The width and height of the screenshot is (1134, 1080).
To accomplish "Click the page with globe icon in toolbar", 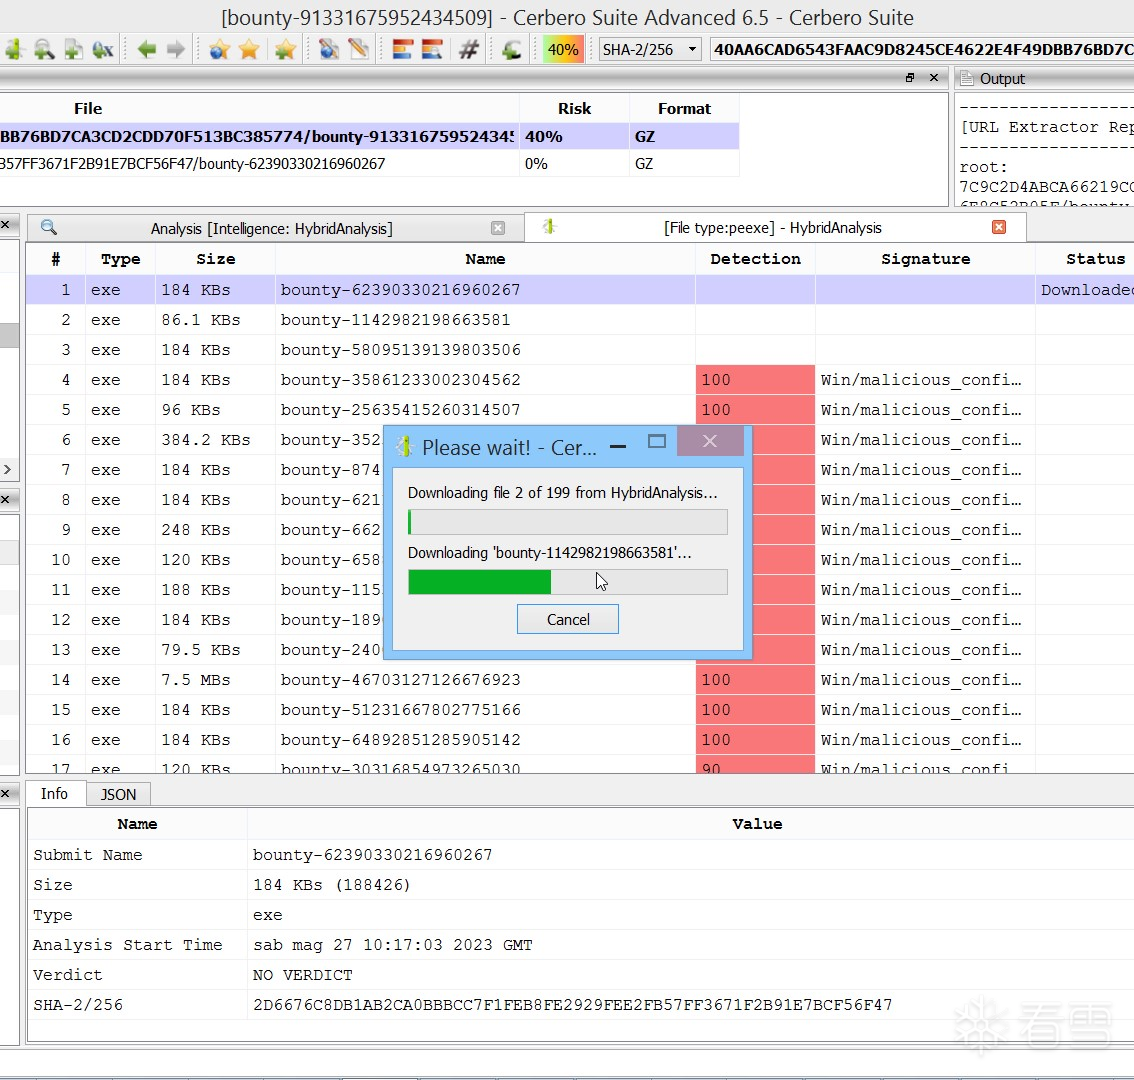I will (328, 49).
